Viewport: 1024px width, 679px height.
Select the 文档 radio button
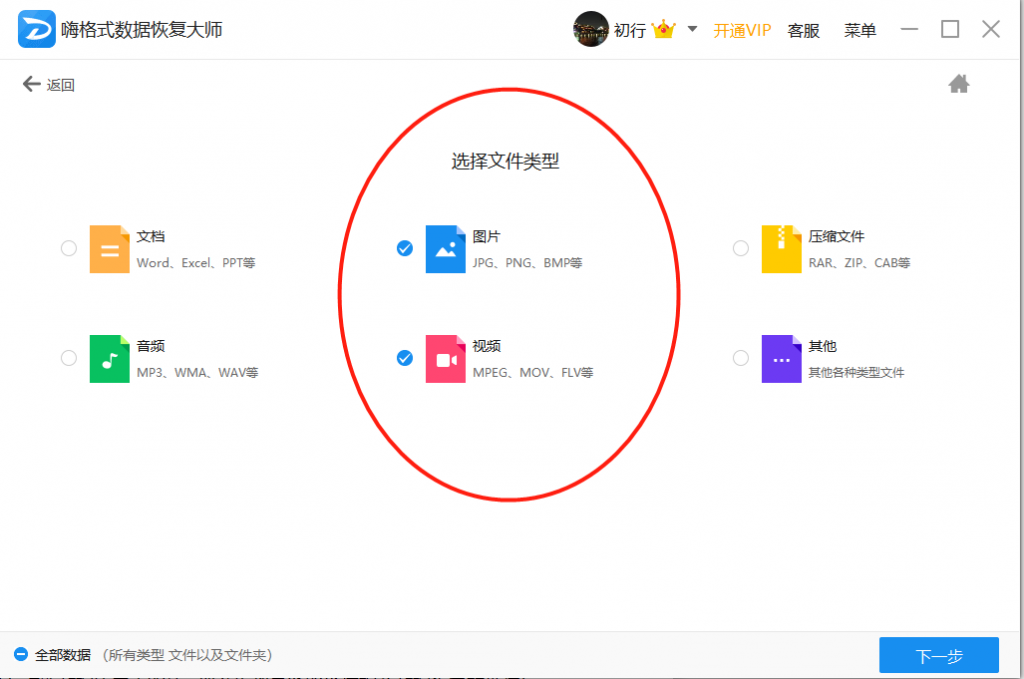69,248
